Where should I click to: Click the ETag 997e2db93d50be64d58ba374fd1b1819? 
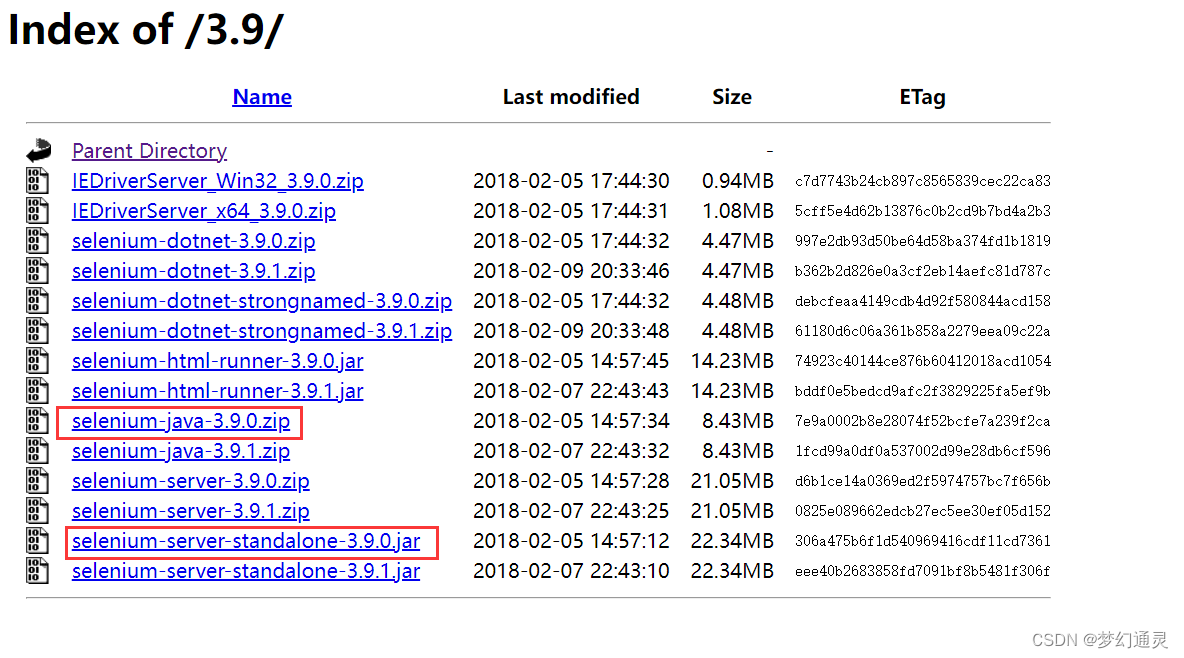click(x=923, y=241)
